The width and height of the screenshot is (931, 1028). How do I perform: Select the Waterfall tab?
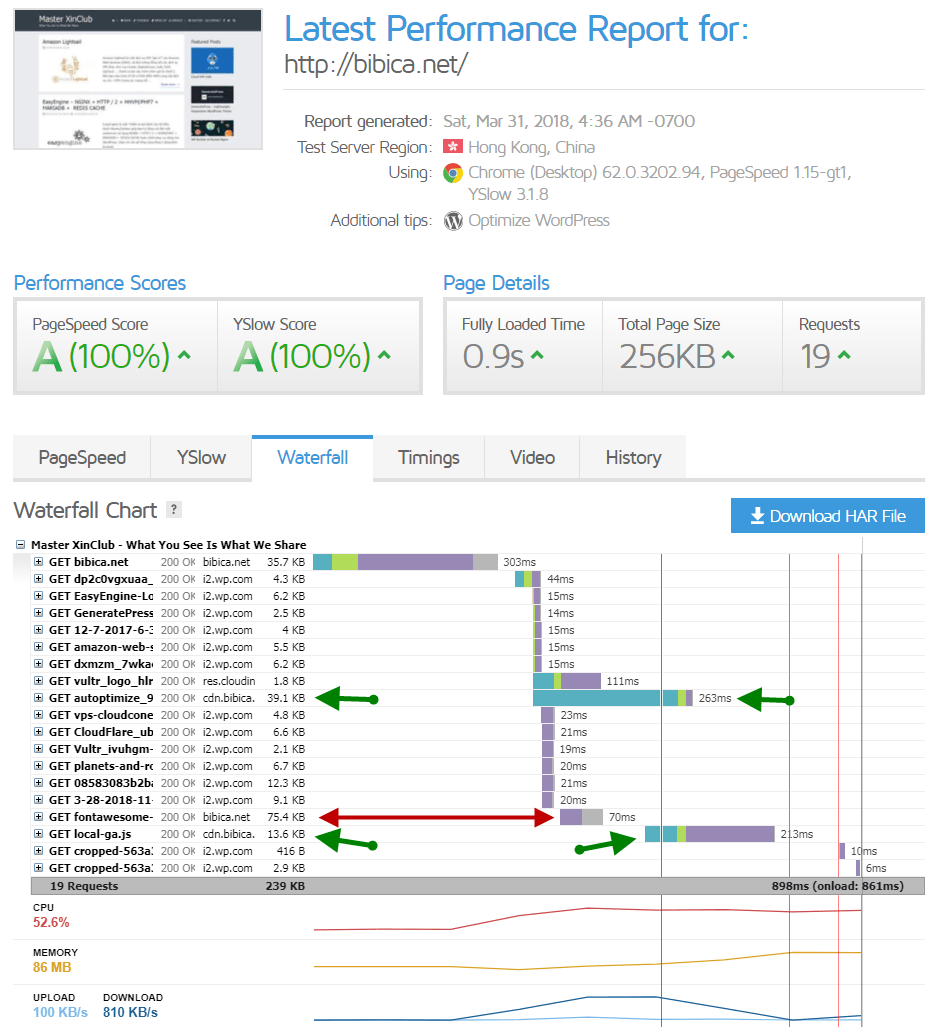click(313, 458)
